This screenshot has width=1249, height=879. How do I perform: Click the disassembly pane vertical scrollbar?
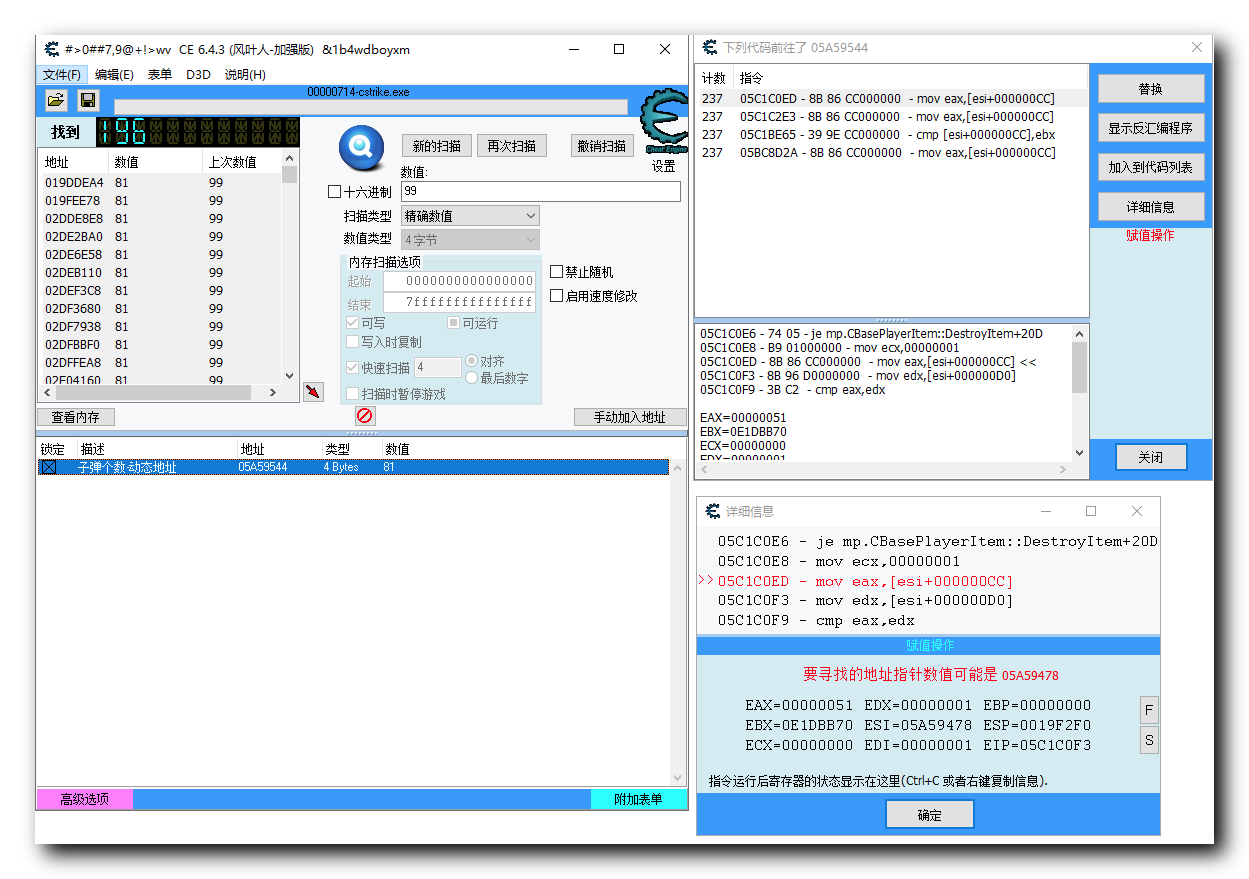tap(1080, 393)
